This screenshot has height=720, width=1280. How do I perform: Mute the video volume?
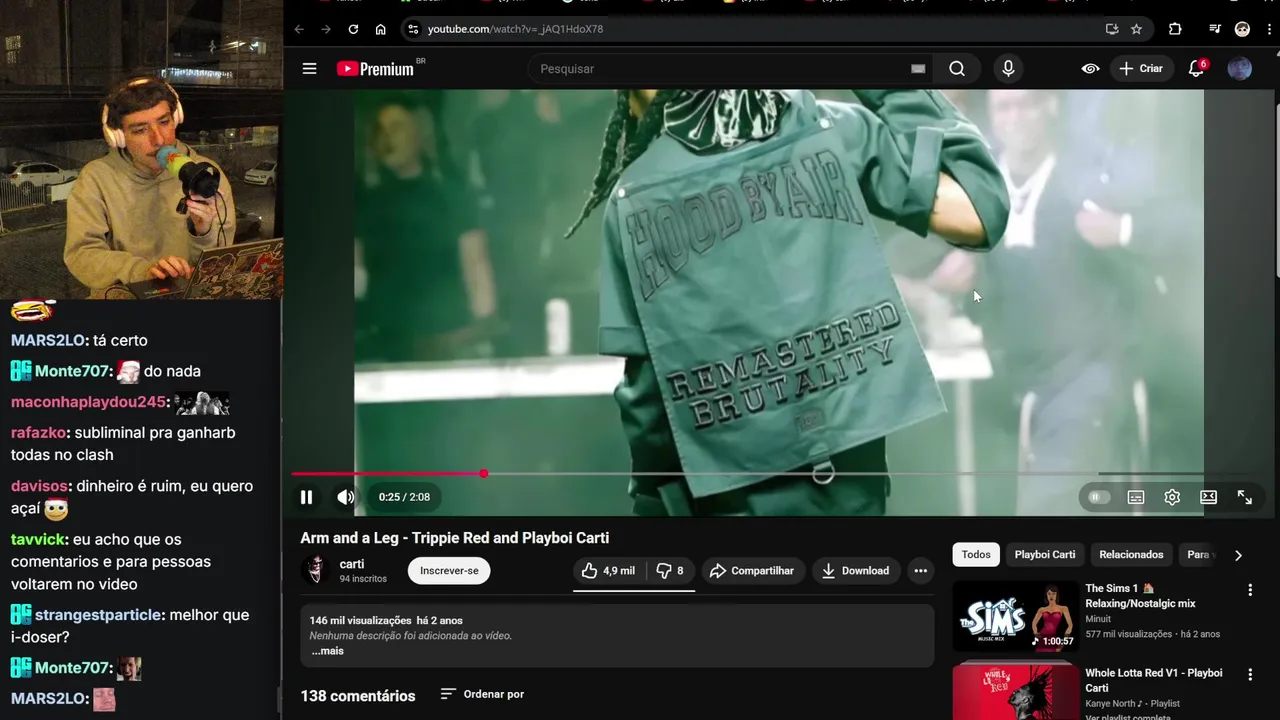[x=346, y=497]
